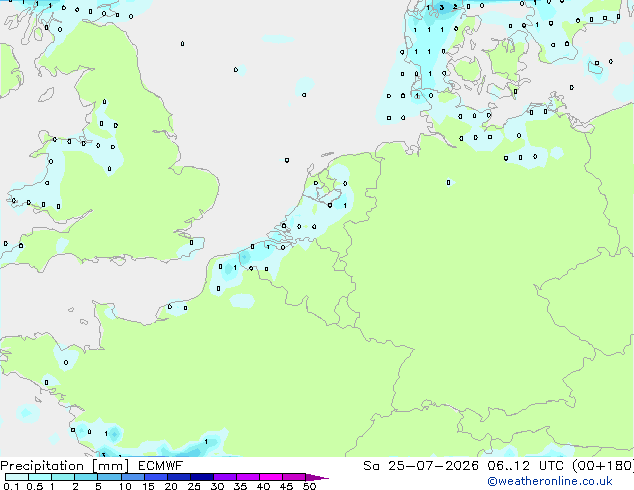Click the 30 mm purple legend swatch

[x=225, y=477]
